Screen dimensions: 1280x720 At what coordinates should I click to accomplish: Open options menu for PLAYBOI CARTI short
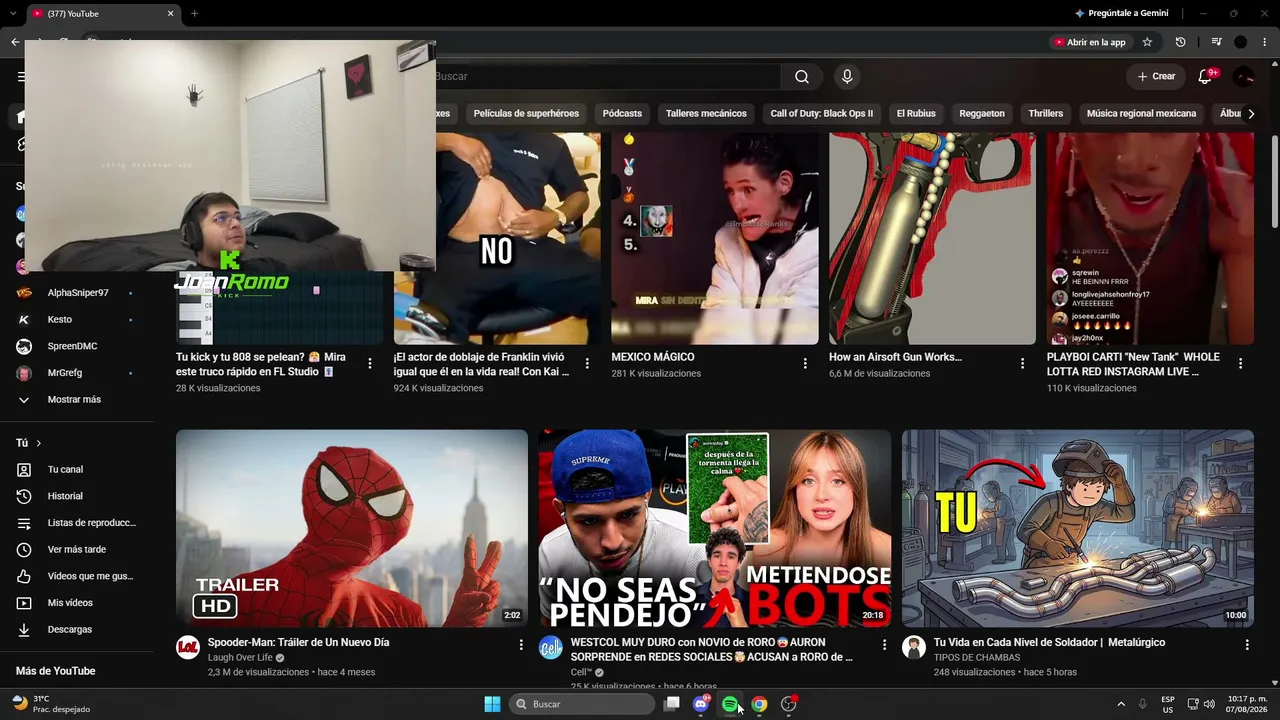[x=1241, y=364]
